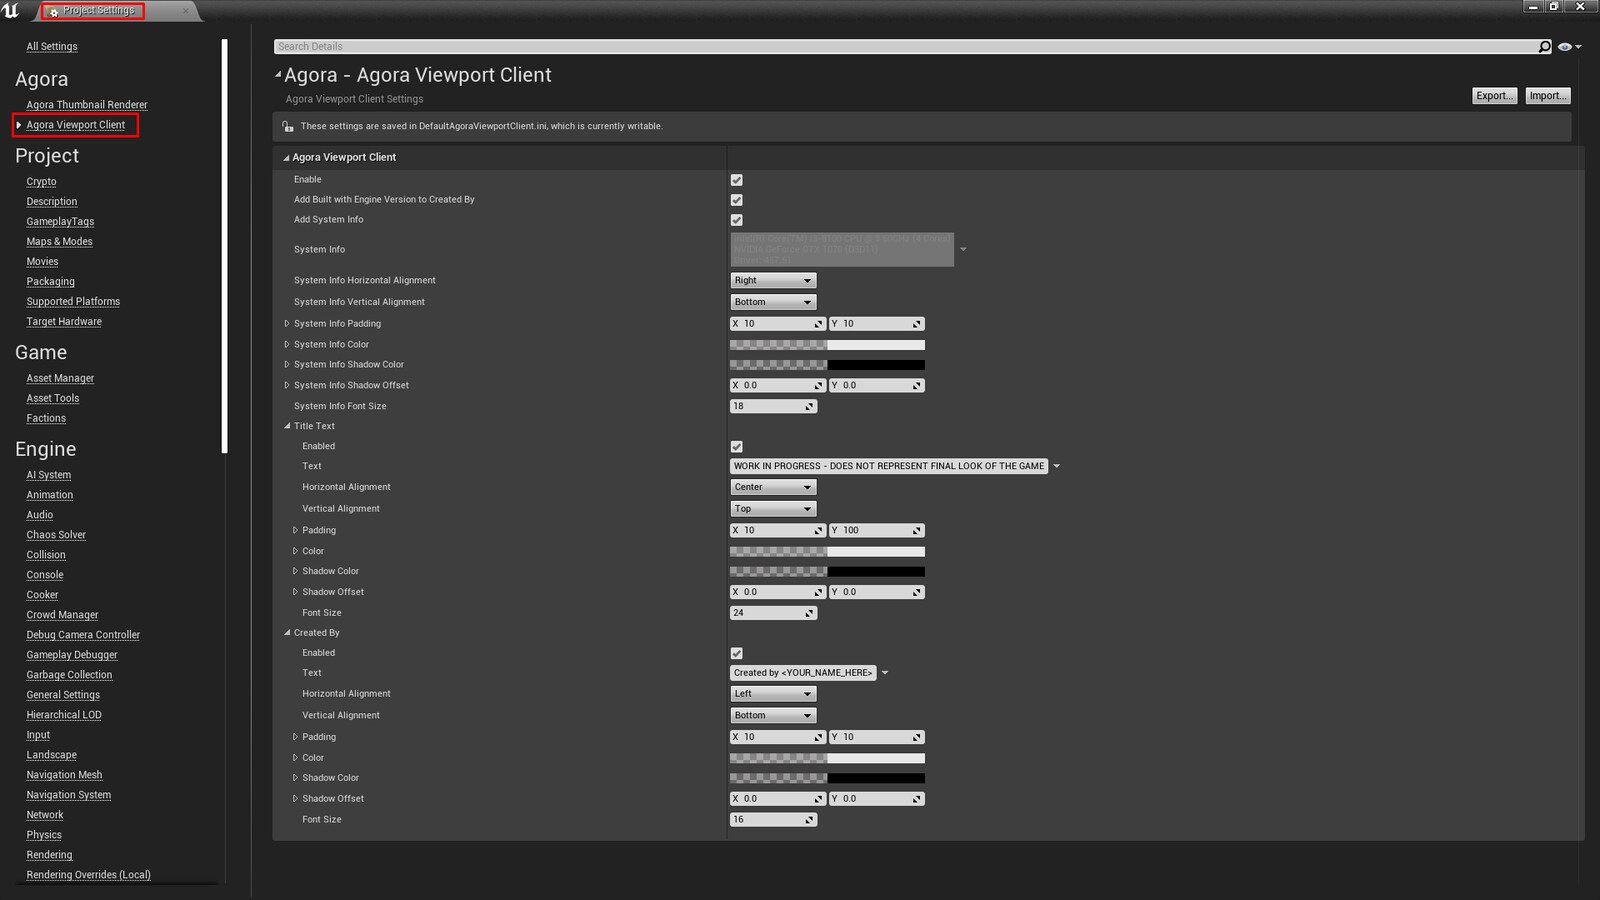Open dropdown arrow next to Created By text

coord(885,673)
